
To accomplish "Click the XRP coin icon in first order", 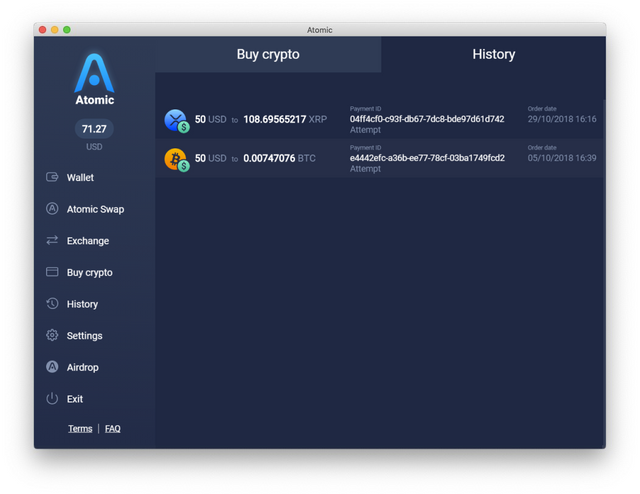I will pyautogui.click(x=177, y=120).
